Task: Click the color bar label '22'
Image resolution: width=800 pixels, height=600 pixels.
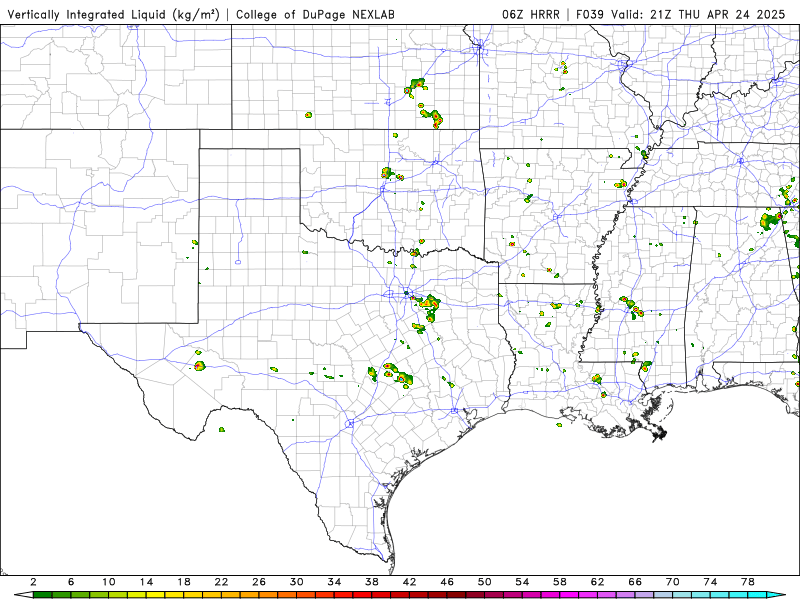Action: pos(221,582)
